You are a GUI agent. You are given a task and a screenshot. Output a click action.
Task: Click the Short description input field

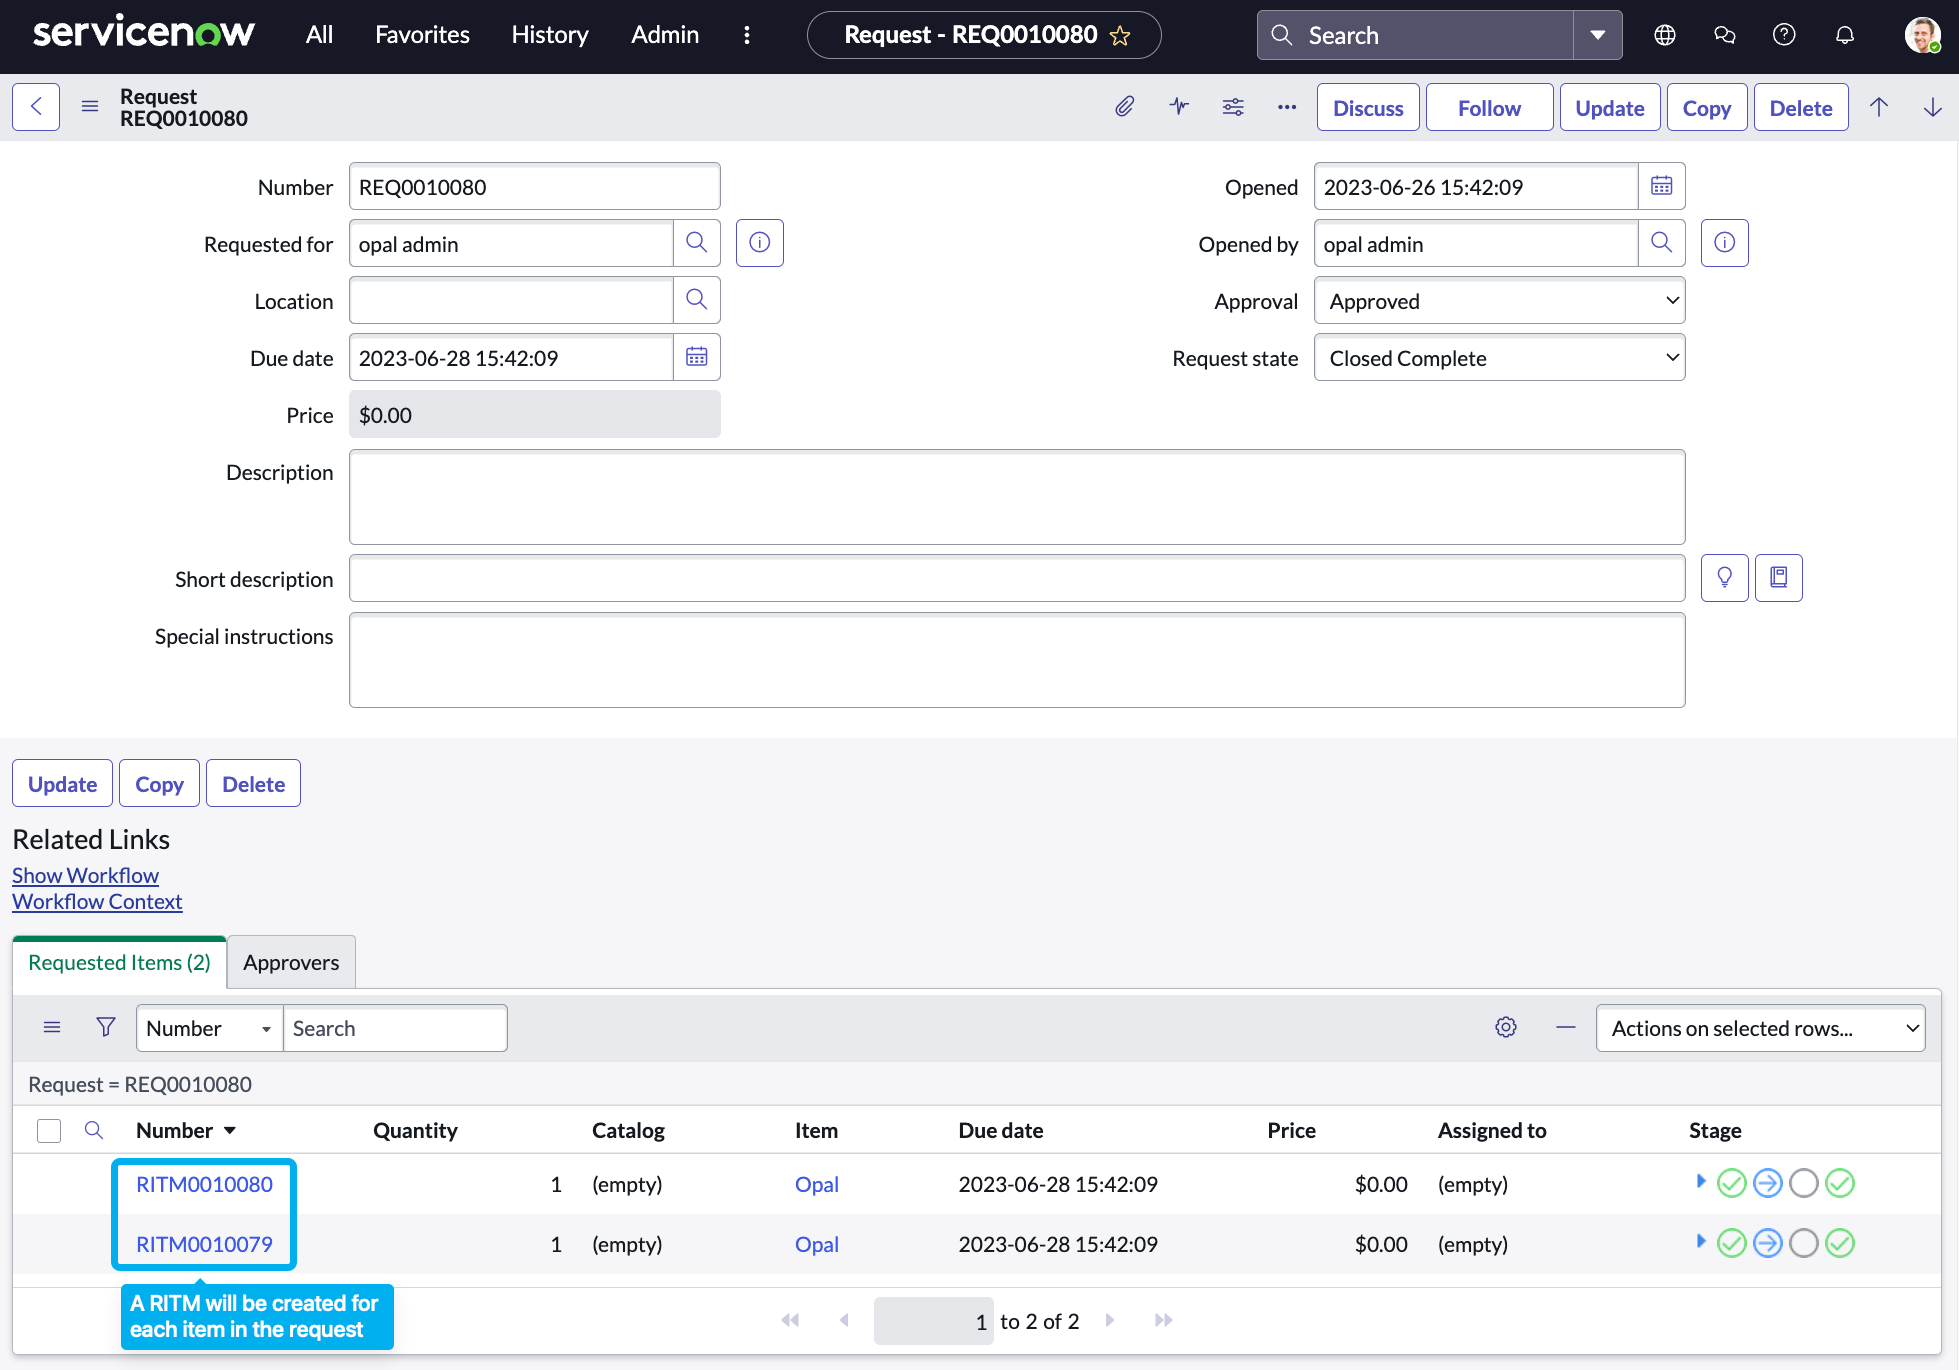pyautogui.click(x=1016, y=579)
